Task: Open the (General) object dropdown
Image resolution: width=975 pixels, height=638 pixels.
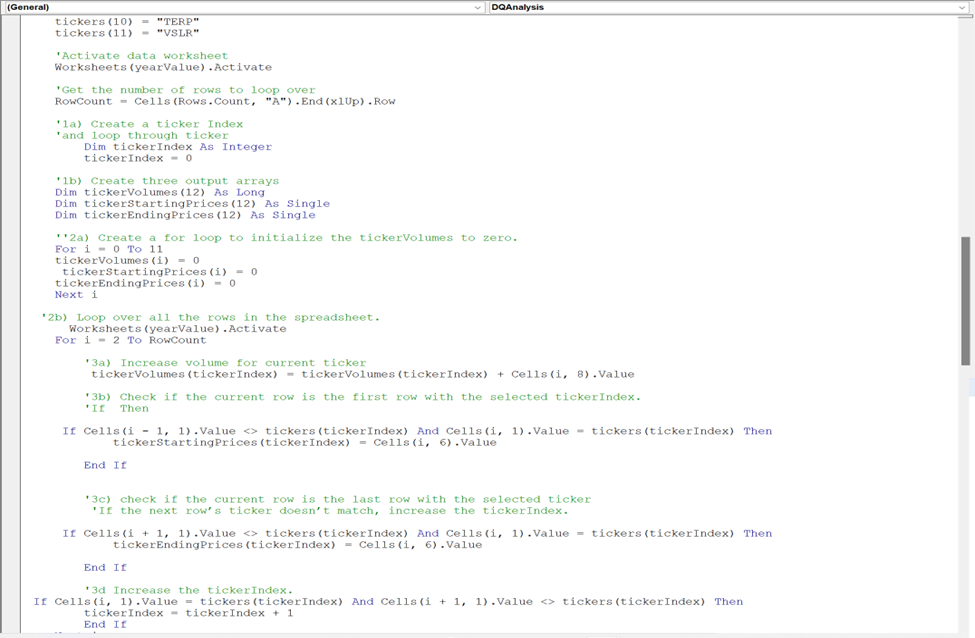Action: [x=240, y=7]
